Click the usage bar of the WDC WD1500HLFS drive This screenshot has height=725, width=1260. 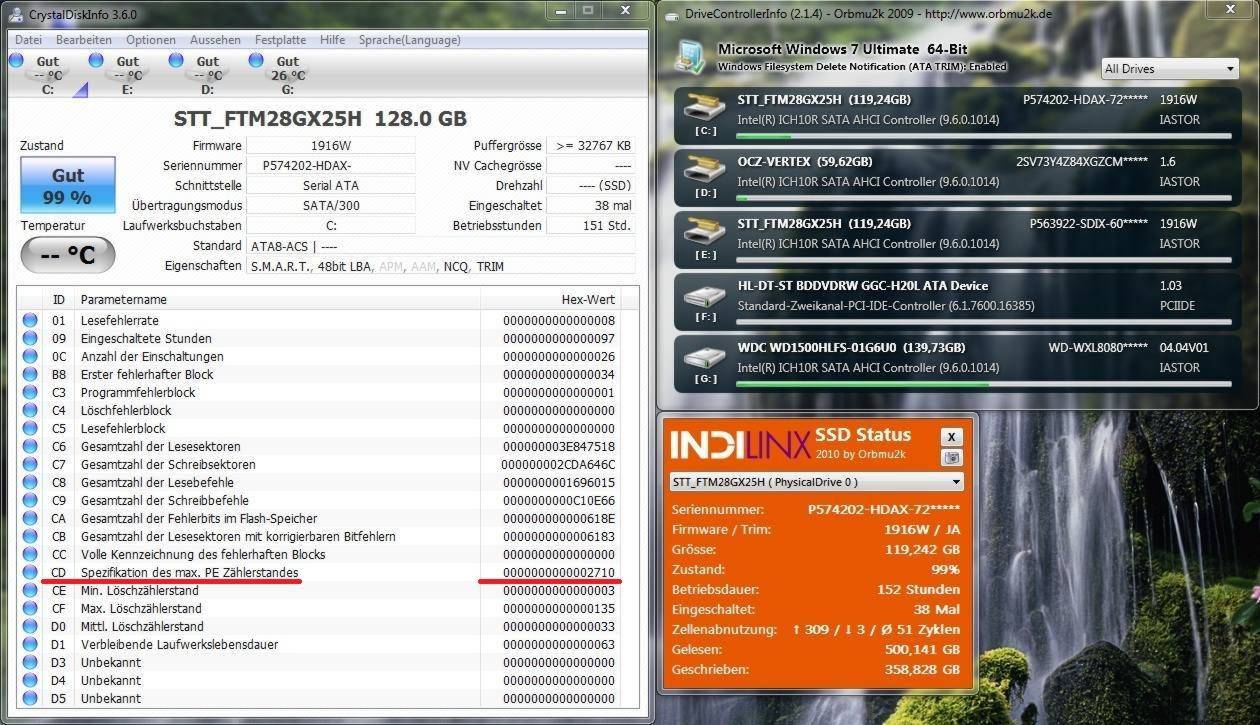coord(984,383)
